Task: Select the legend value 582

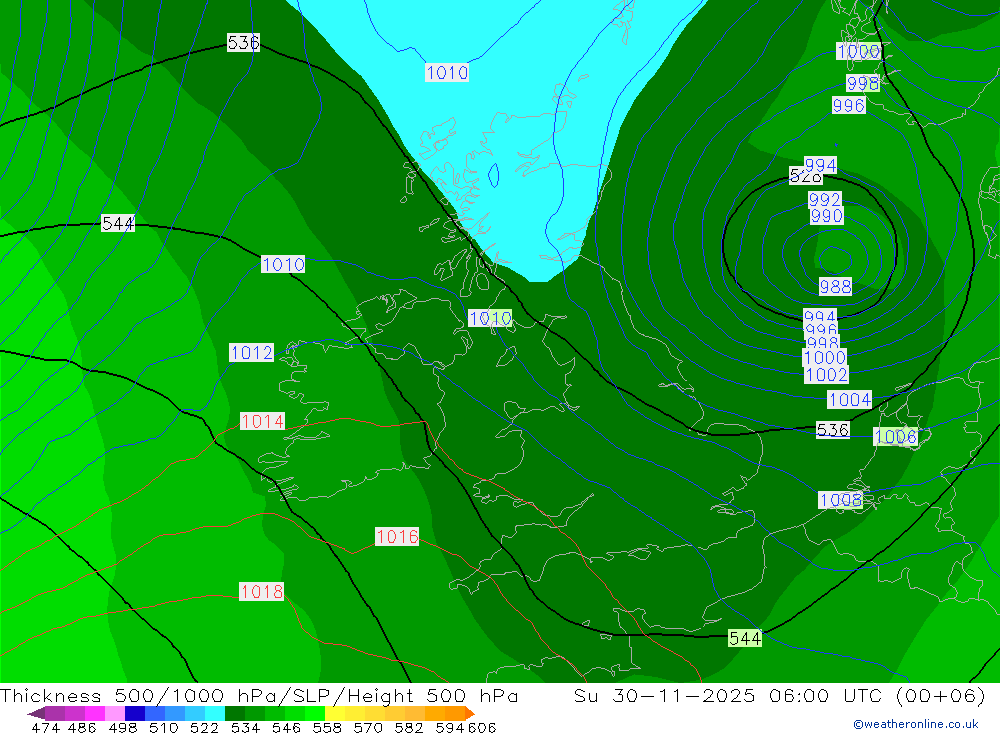Action: click(409, 727)
